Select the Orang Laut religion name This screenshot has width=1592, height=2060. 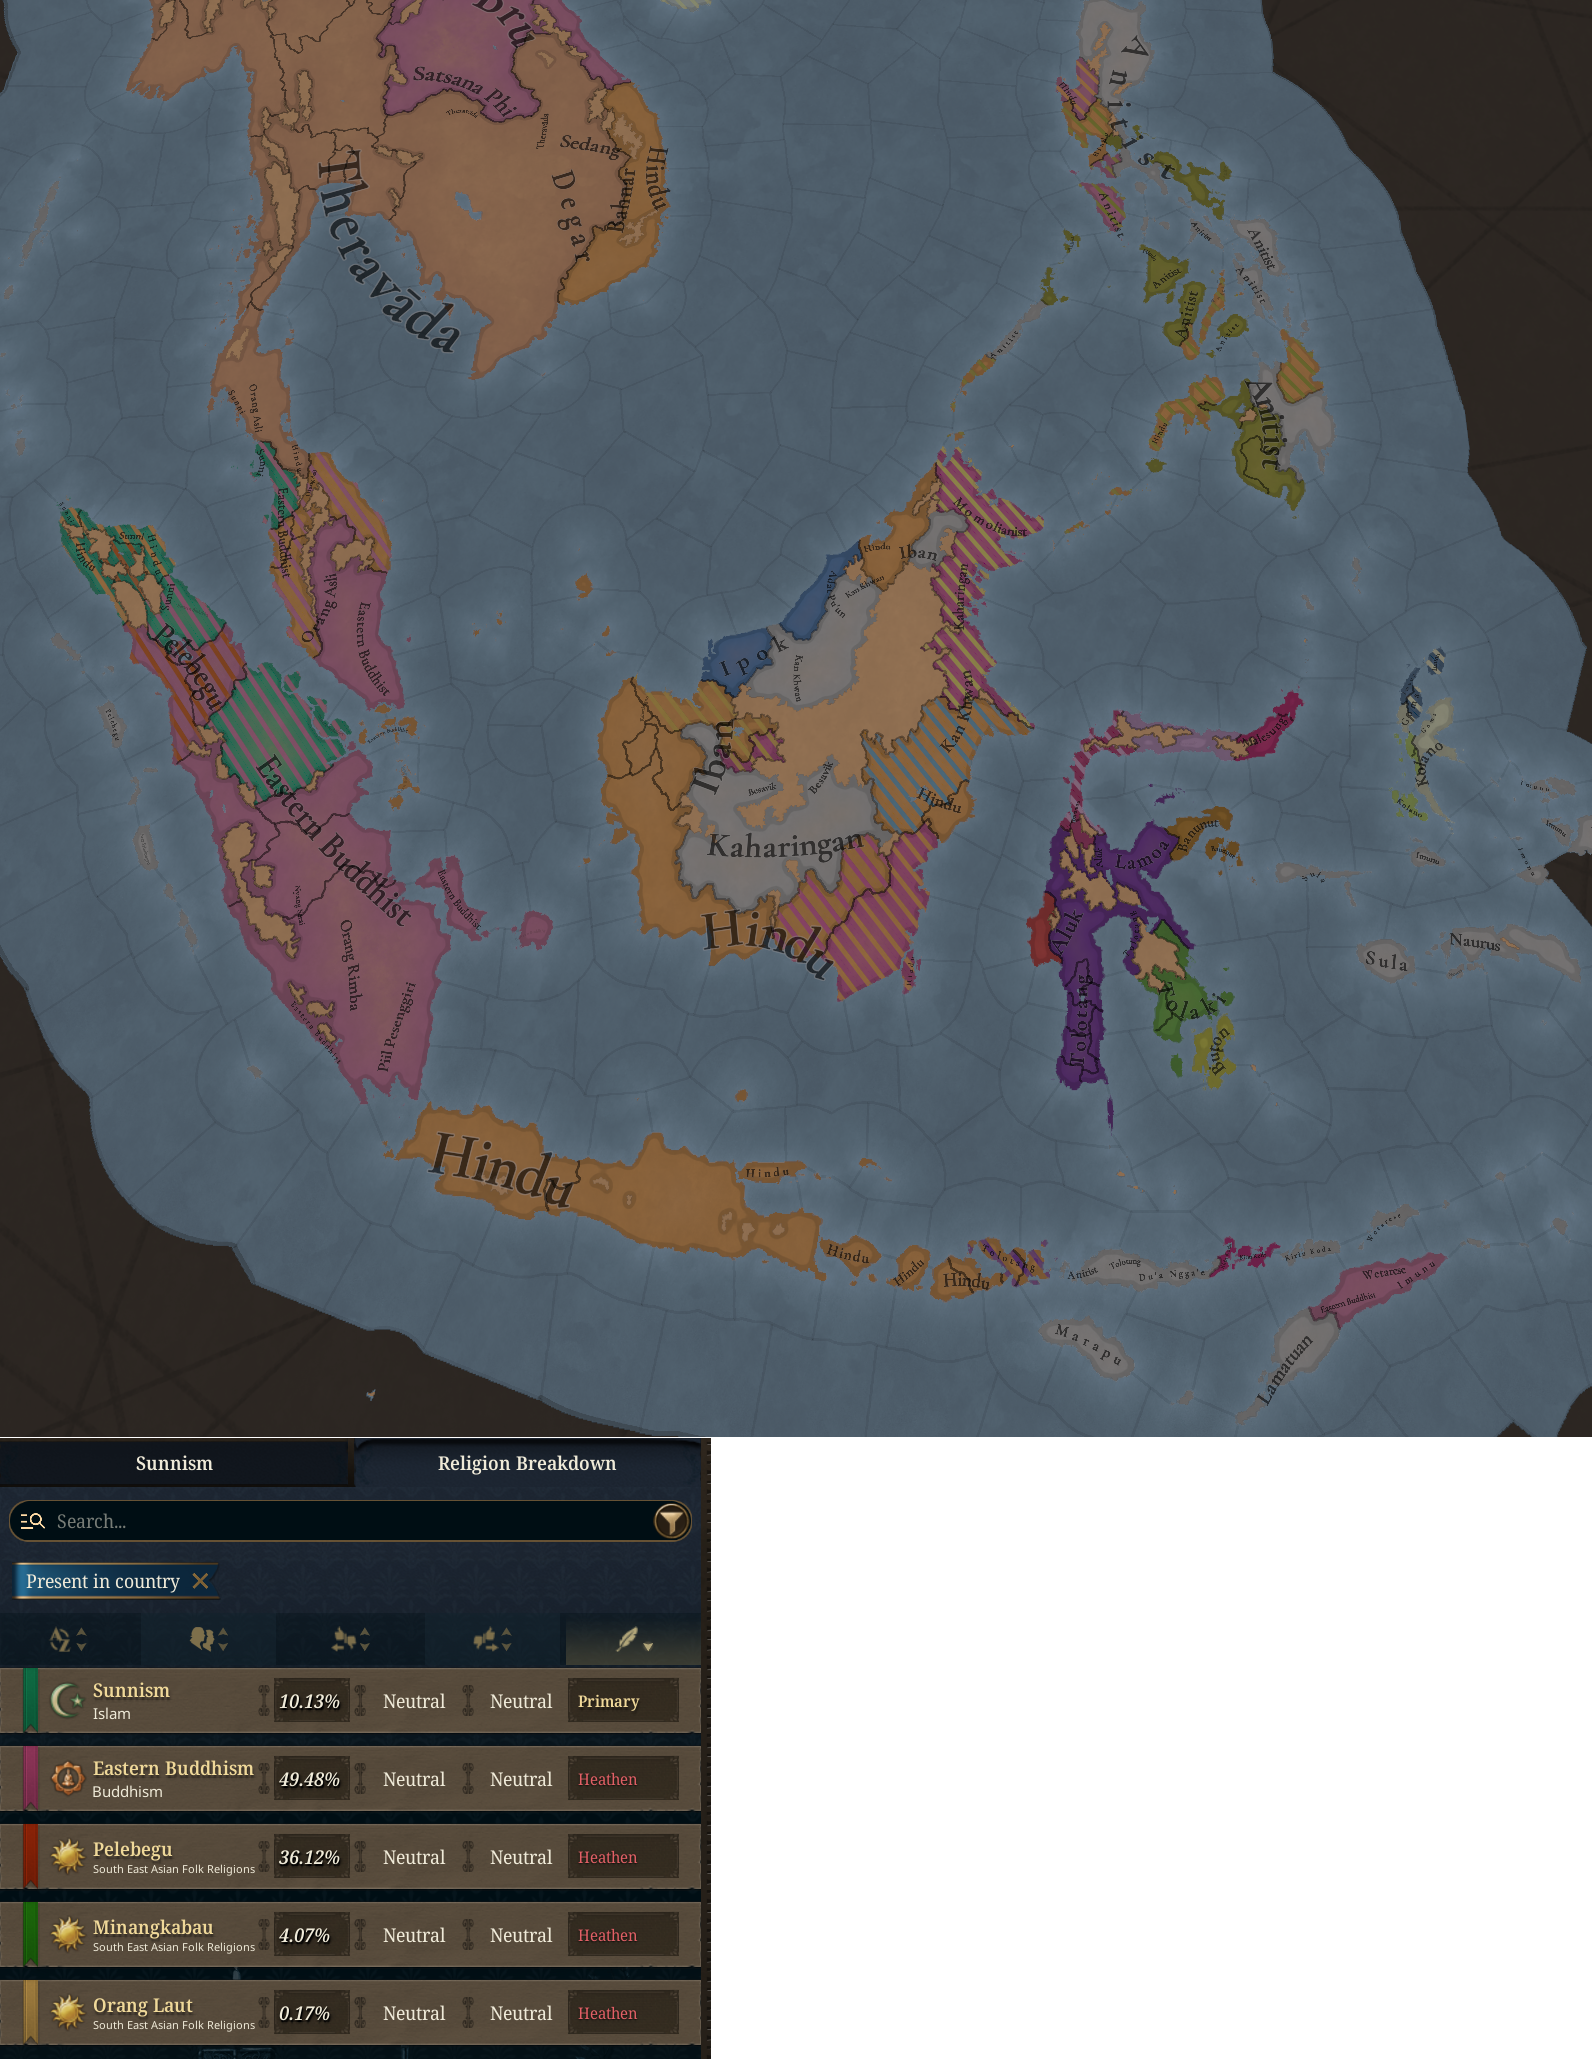point(143,2005)
